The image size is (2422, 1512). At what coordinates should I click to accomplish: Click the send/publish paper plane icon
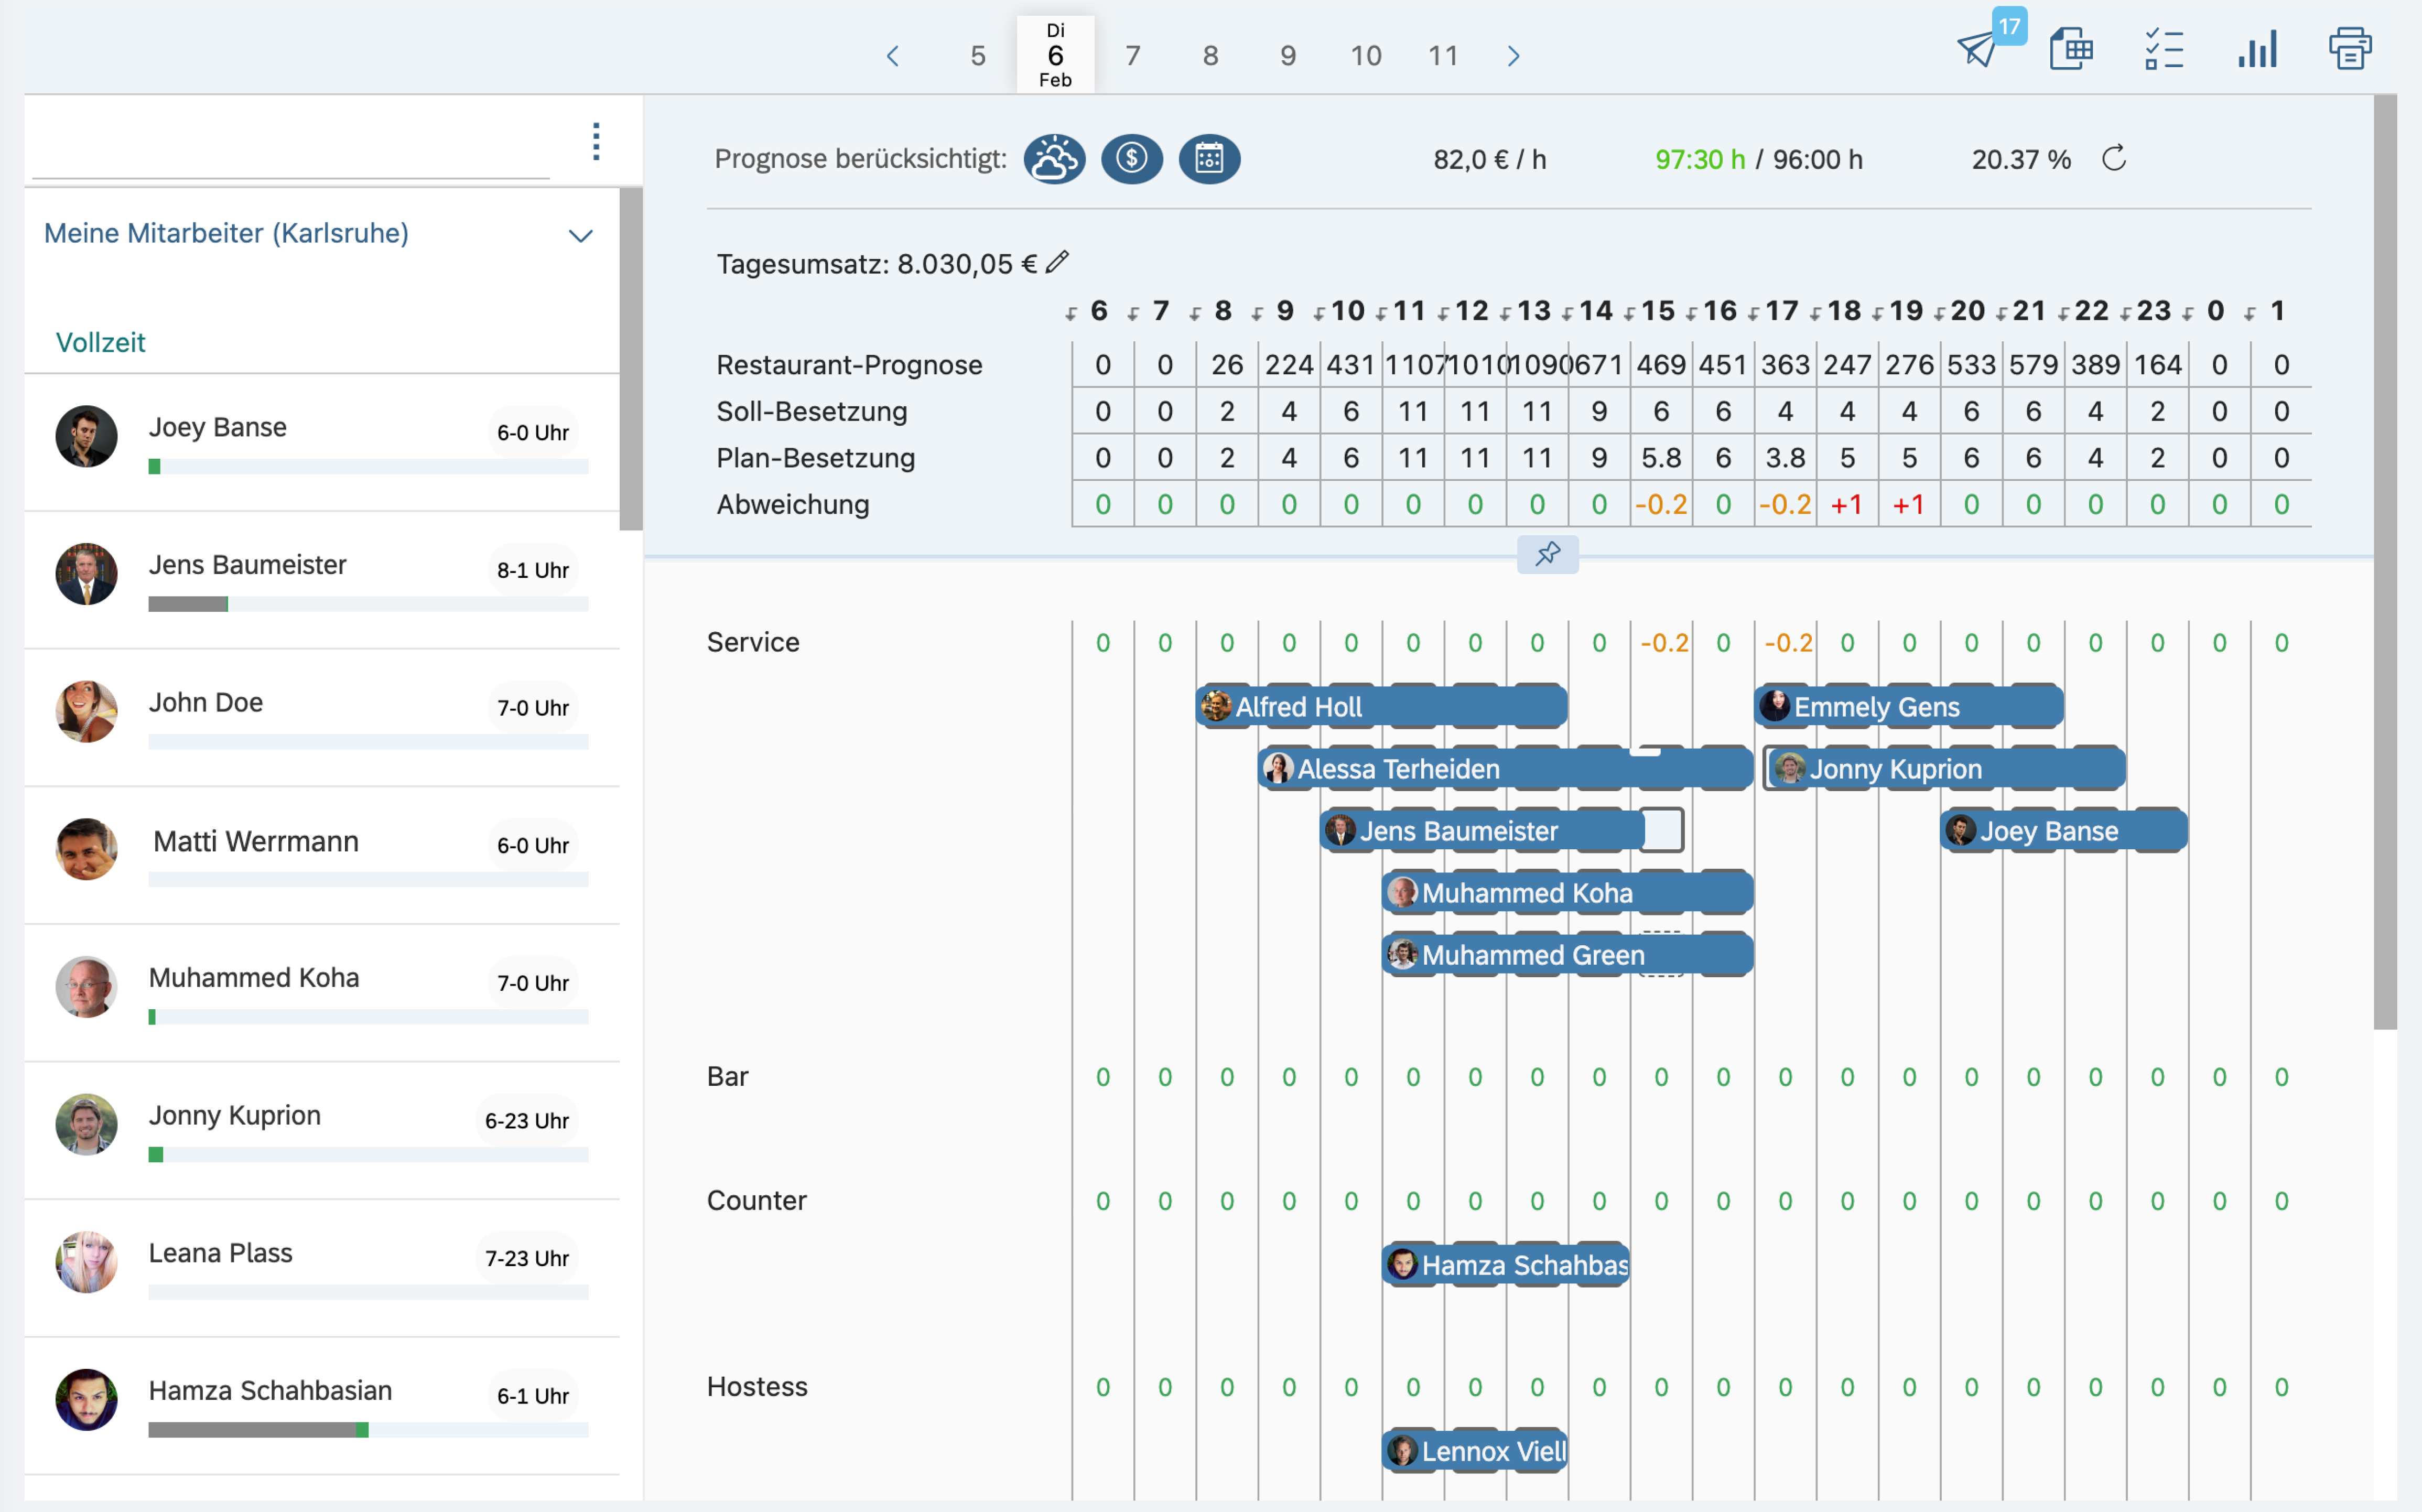click(x=1977, y=49)
